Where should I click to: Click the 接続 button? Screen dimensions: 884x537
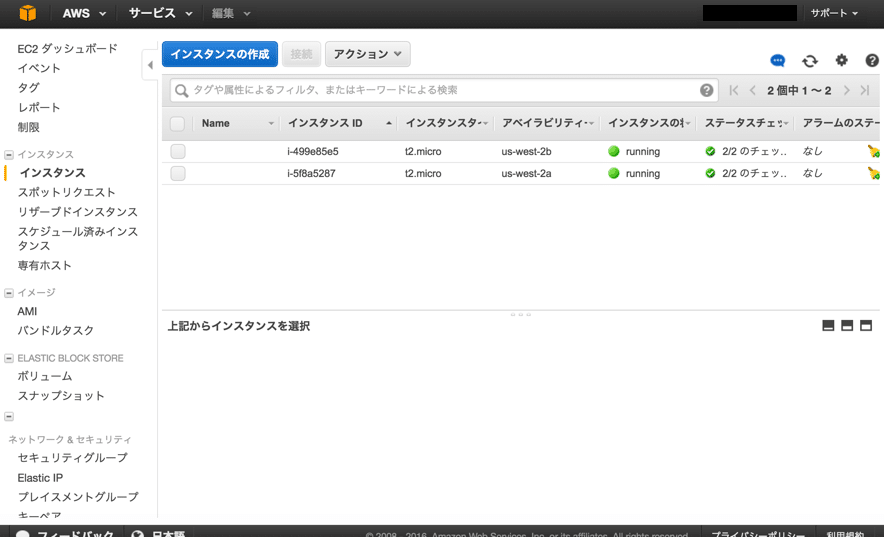pos(302,54)
